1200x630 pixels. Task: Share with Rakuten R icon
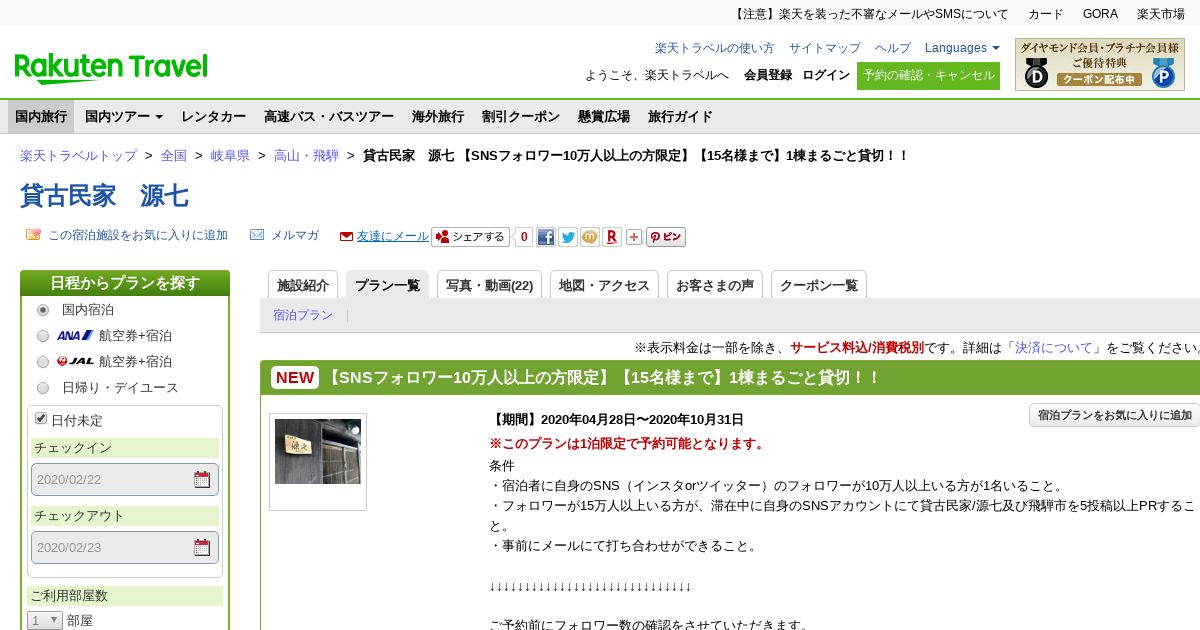coord(612,237)
